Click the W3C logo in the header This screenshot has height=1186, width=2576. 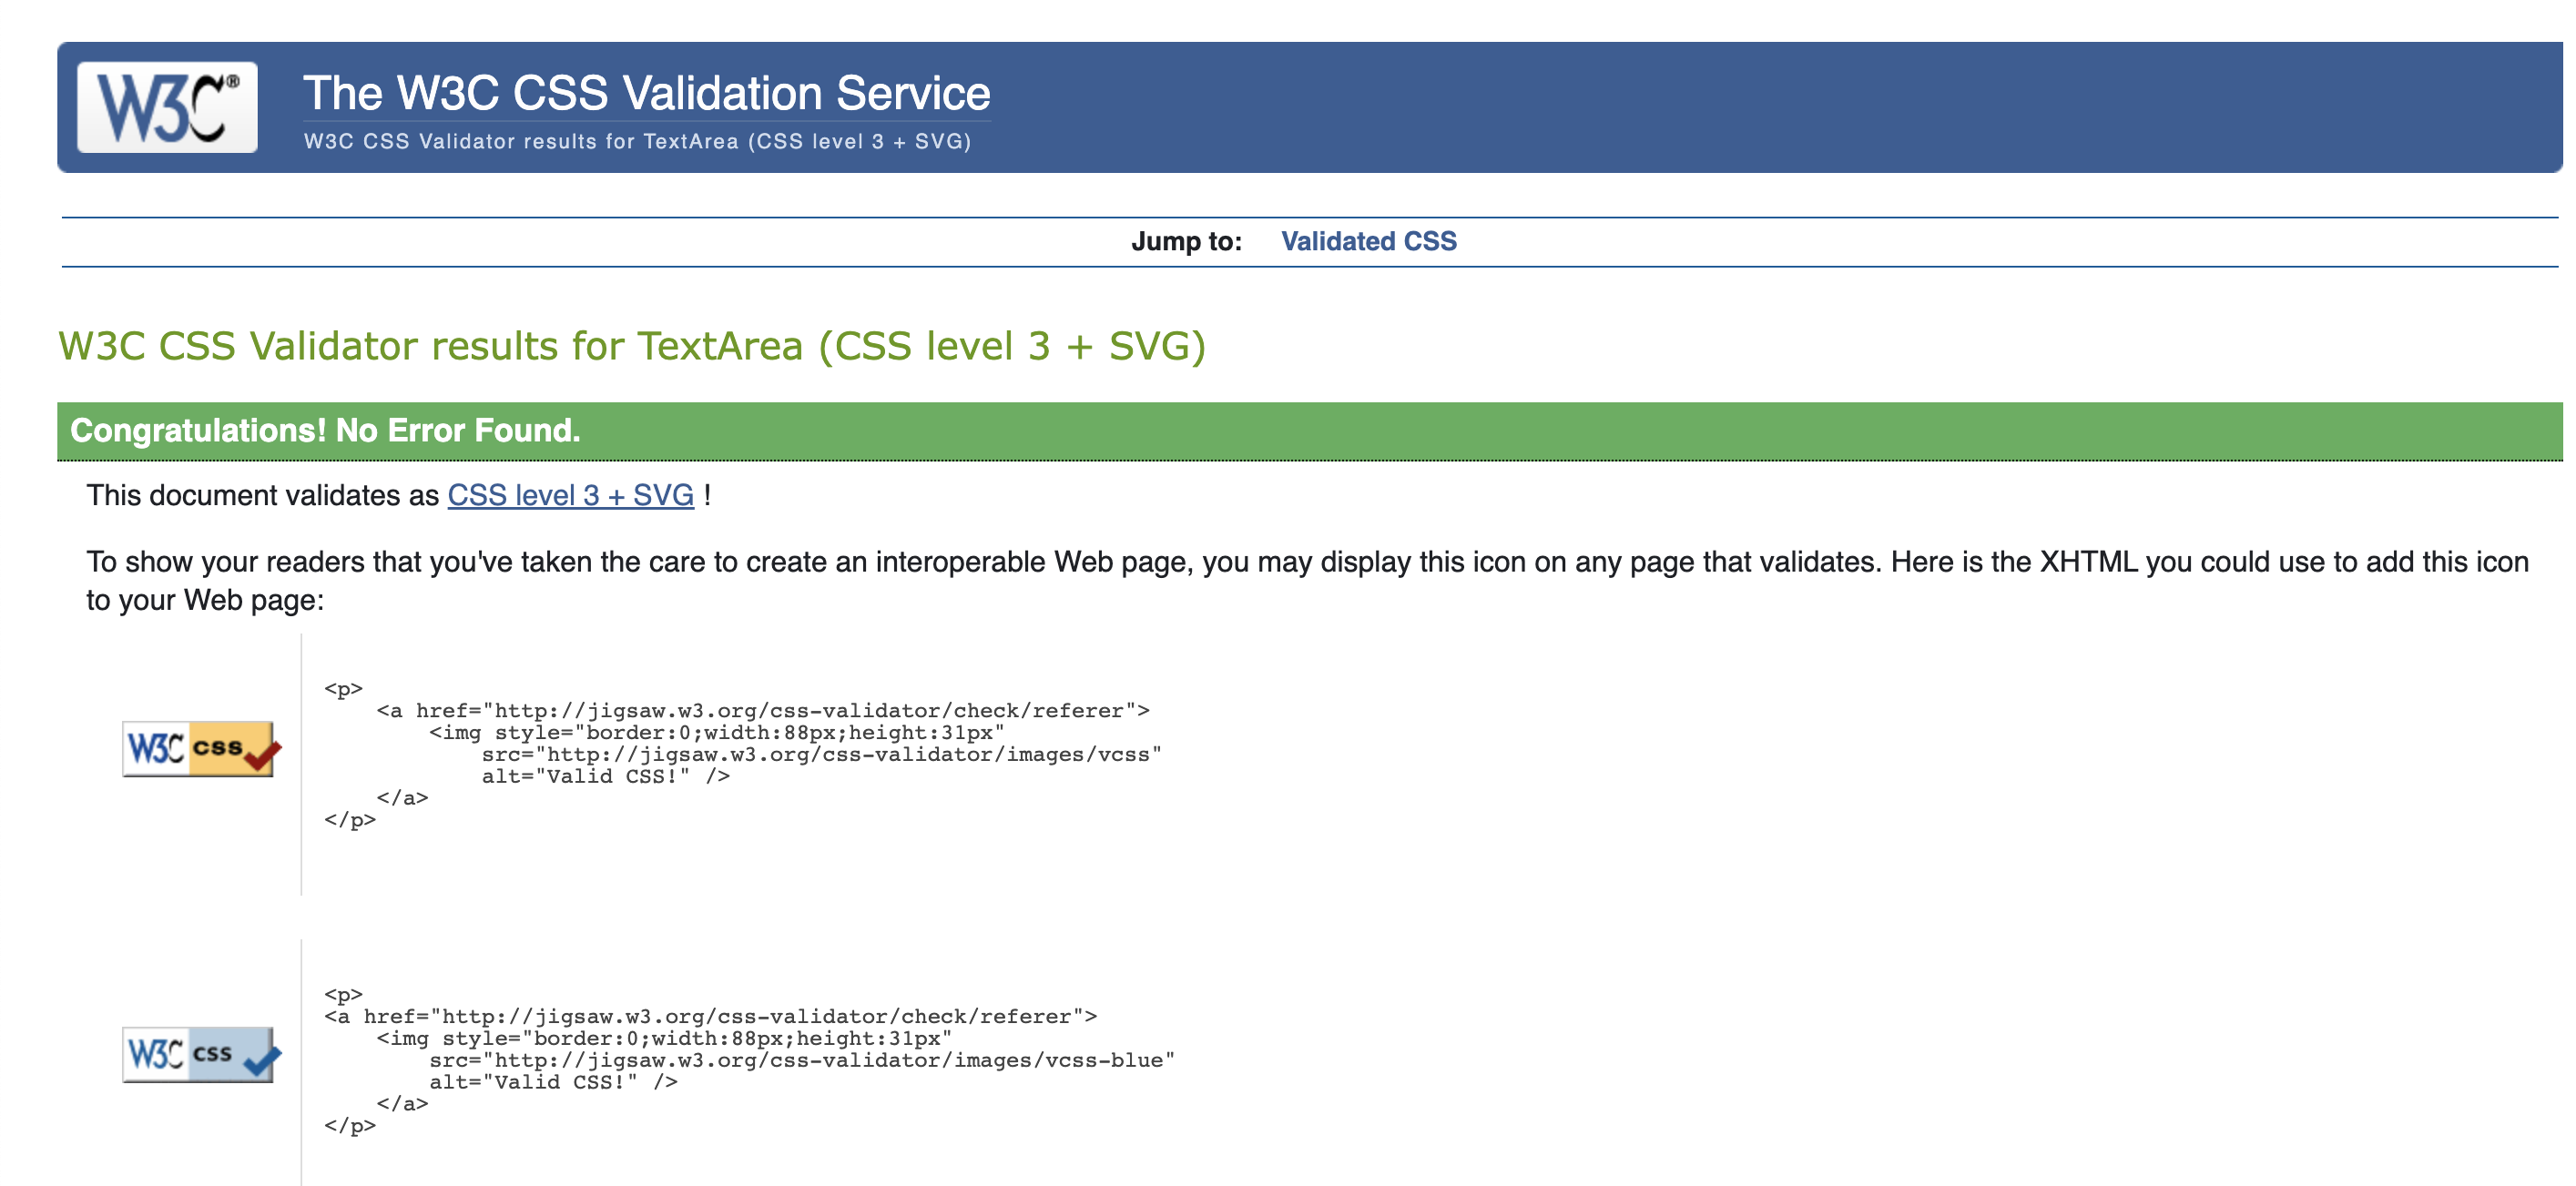click(x=167, y=107)
